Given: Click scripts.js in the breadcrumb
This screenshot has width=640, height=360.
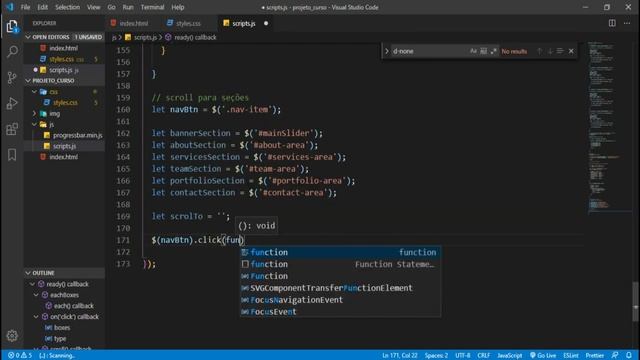Looking at the screenshot, I should click(145, 37).
